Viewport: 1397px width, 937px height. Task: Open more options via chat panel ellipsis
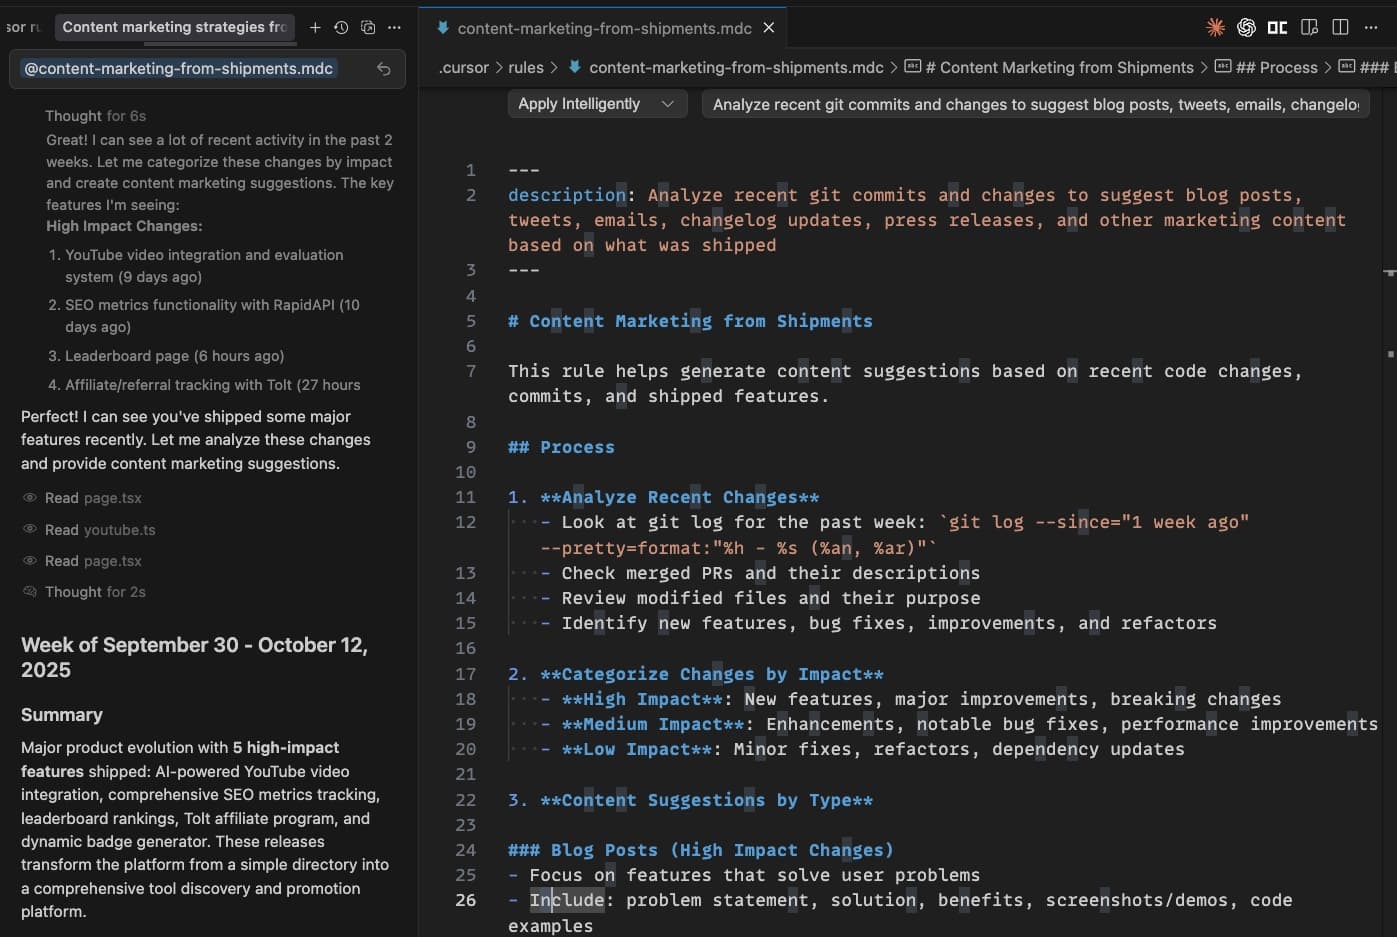point(394,27)
